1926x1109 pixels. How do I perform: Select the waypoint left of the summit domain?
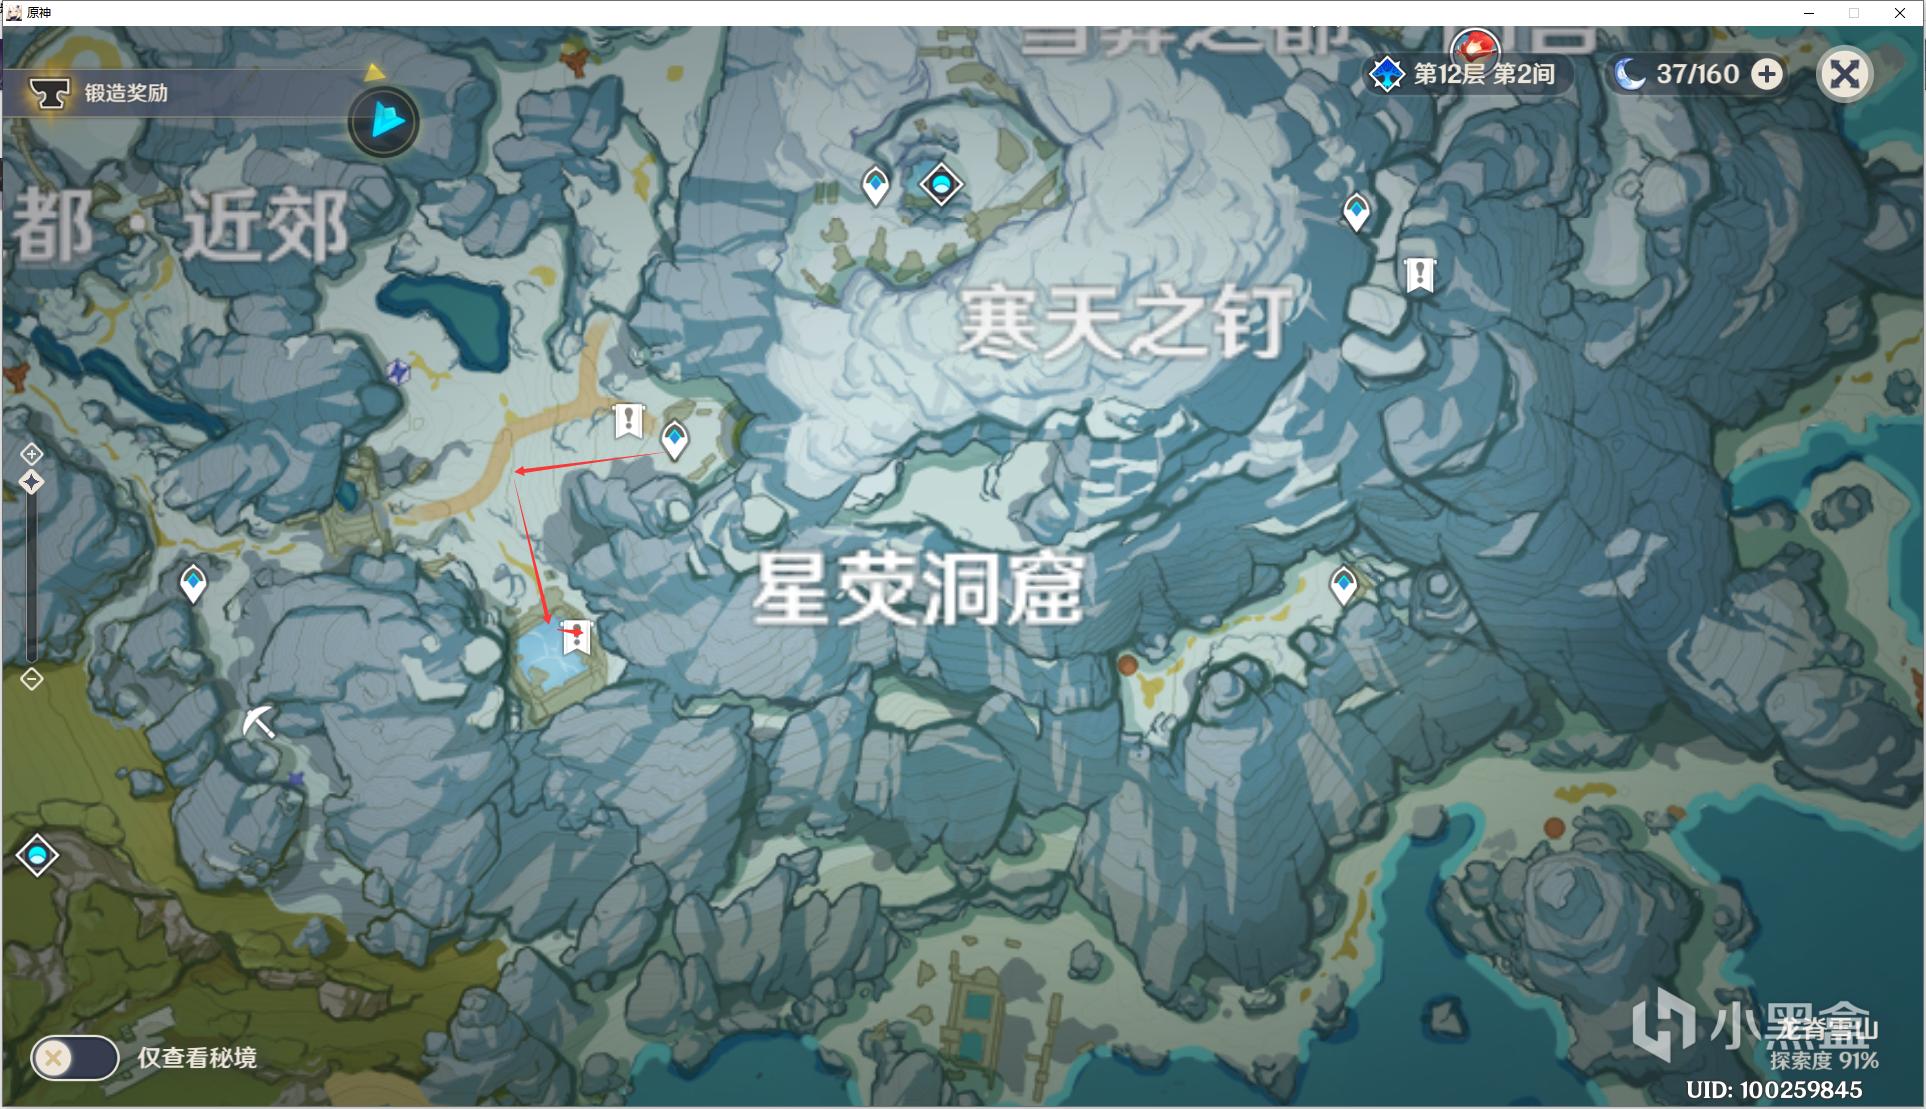876,186
